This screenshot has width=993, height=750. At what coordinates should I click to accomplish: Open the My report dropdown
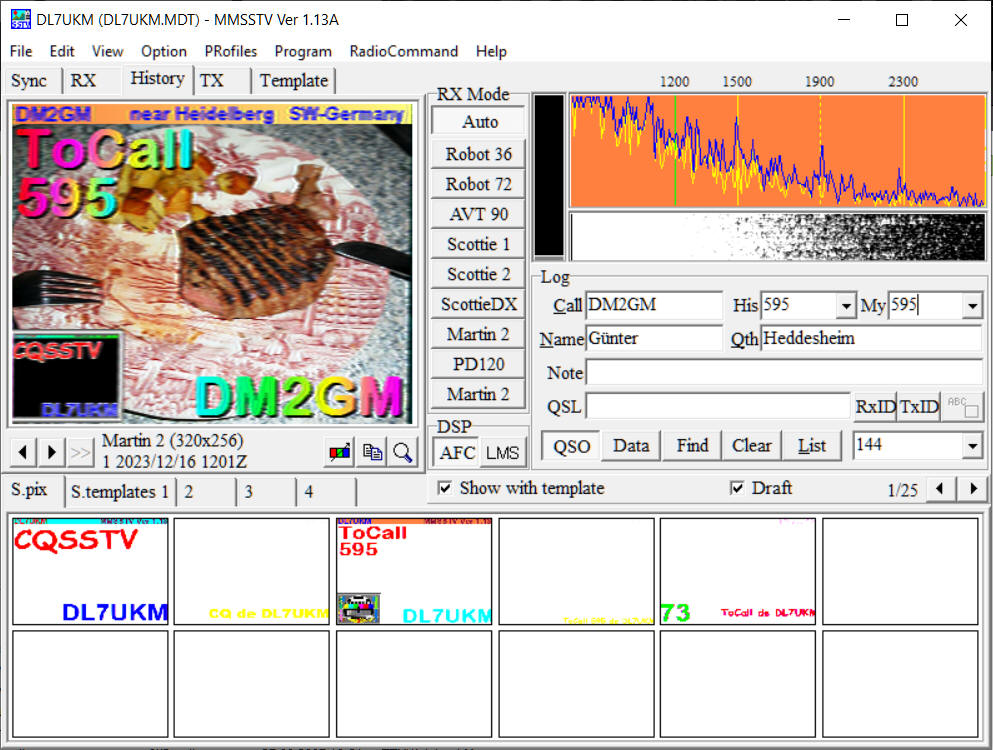click(972, 306)
